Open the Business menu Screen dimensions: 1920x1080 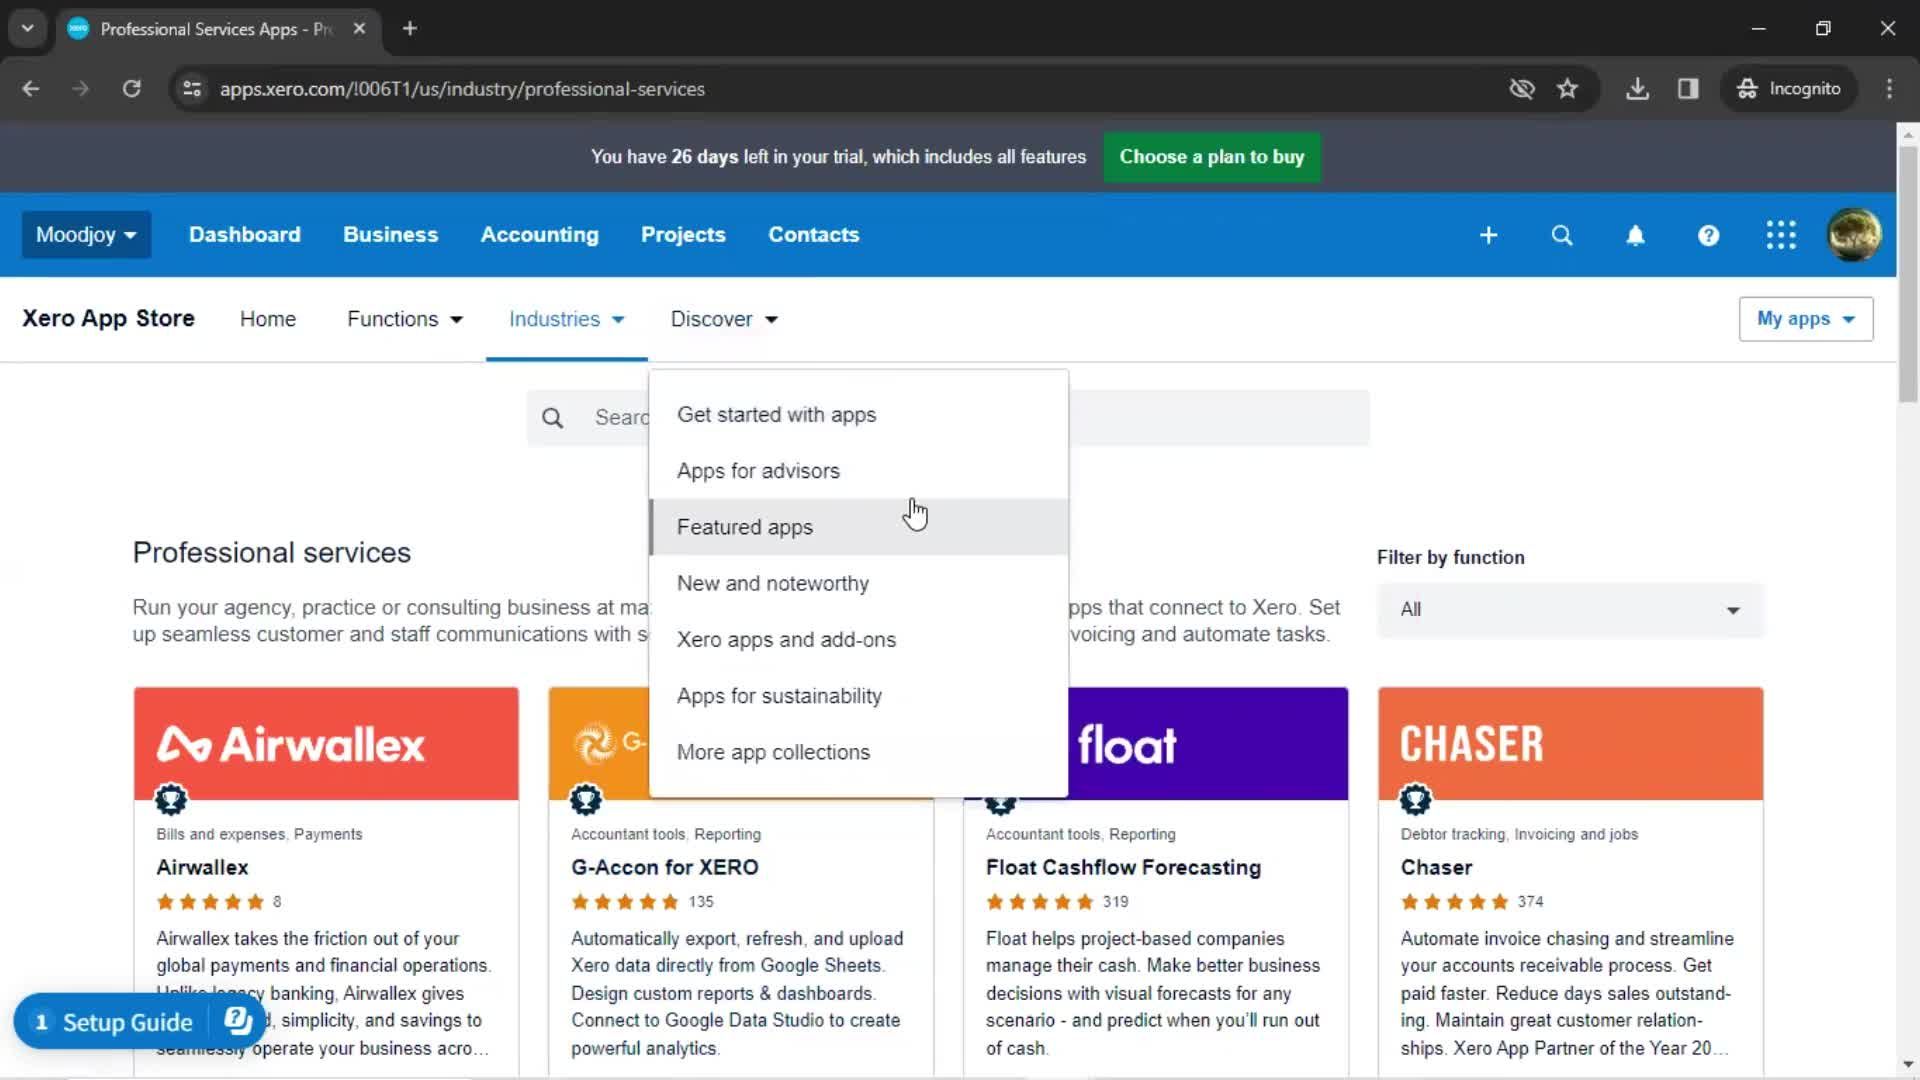[390, 235]
